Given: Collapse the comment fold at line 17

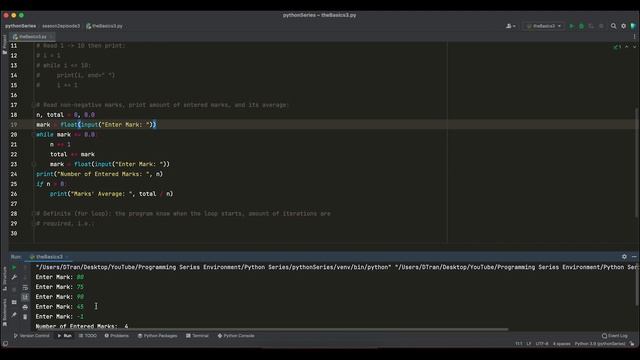Looking at the screenshot, I should pyautogui.click(x=33, y=105).
